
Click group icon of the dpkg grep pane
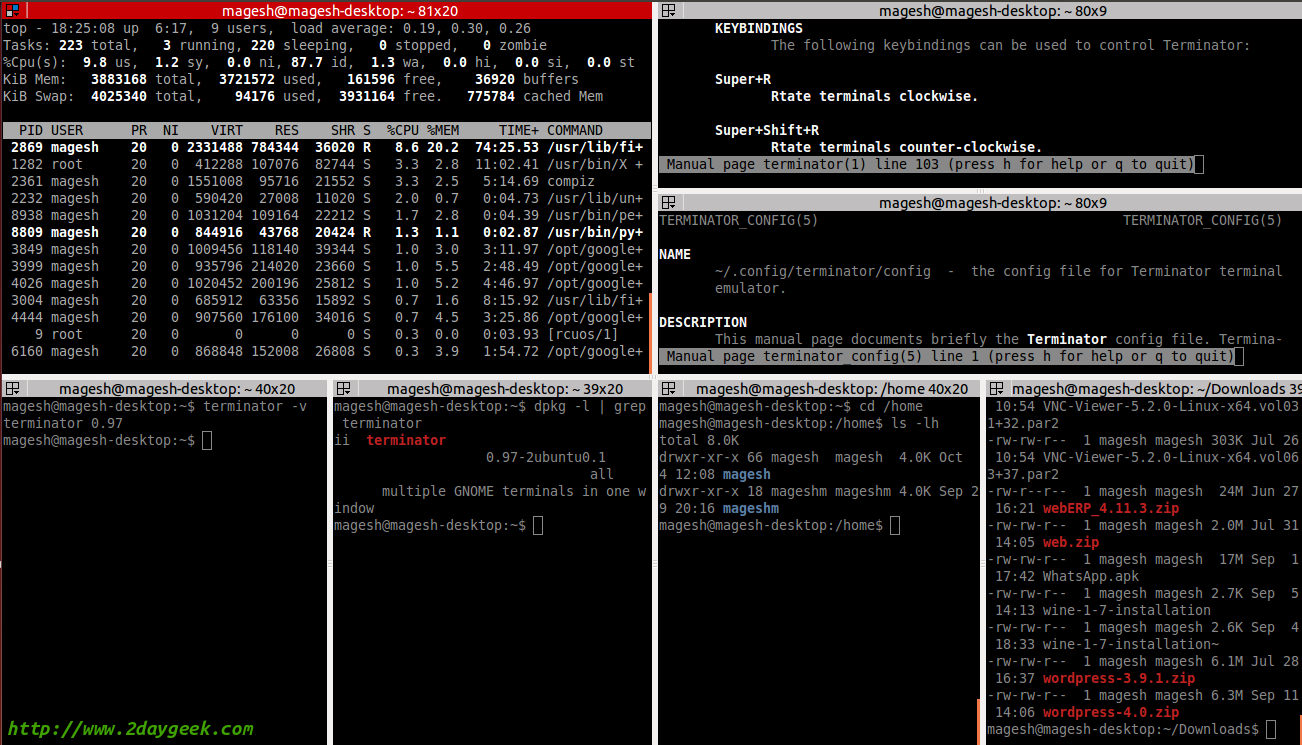coord(342,389)
